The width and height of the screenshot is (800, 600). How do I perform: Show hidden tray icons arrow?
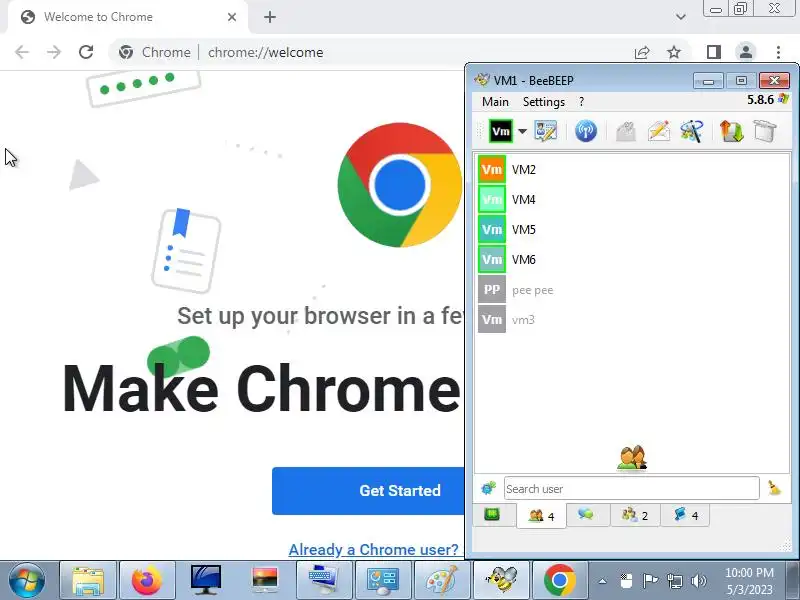(603, 581)
